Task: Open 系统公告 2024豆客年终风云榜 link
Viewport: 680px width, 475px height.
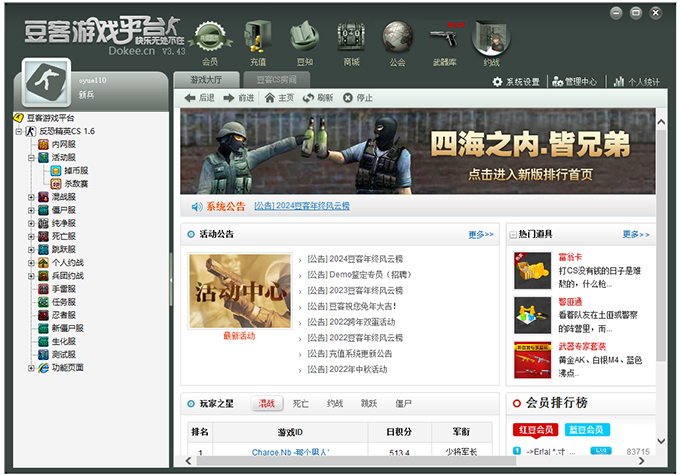Action: (302, 206)
